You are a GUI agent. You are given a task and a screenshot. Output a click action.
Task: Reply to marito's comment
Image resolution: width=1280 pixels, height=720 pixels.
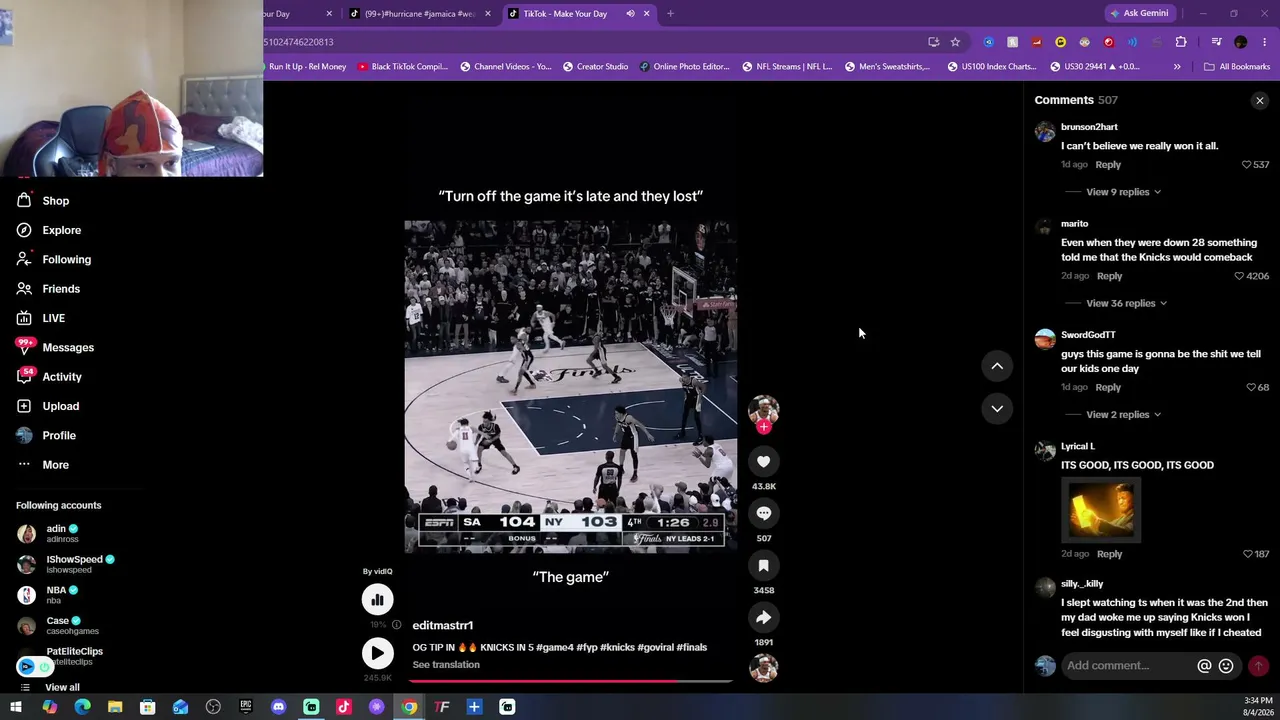[x=1109, y=276]
